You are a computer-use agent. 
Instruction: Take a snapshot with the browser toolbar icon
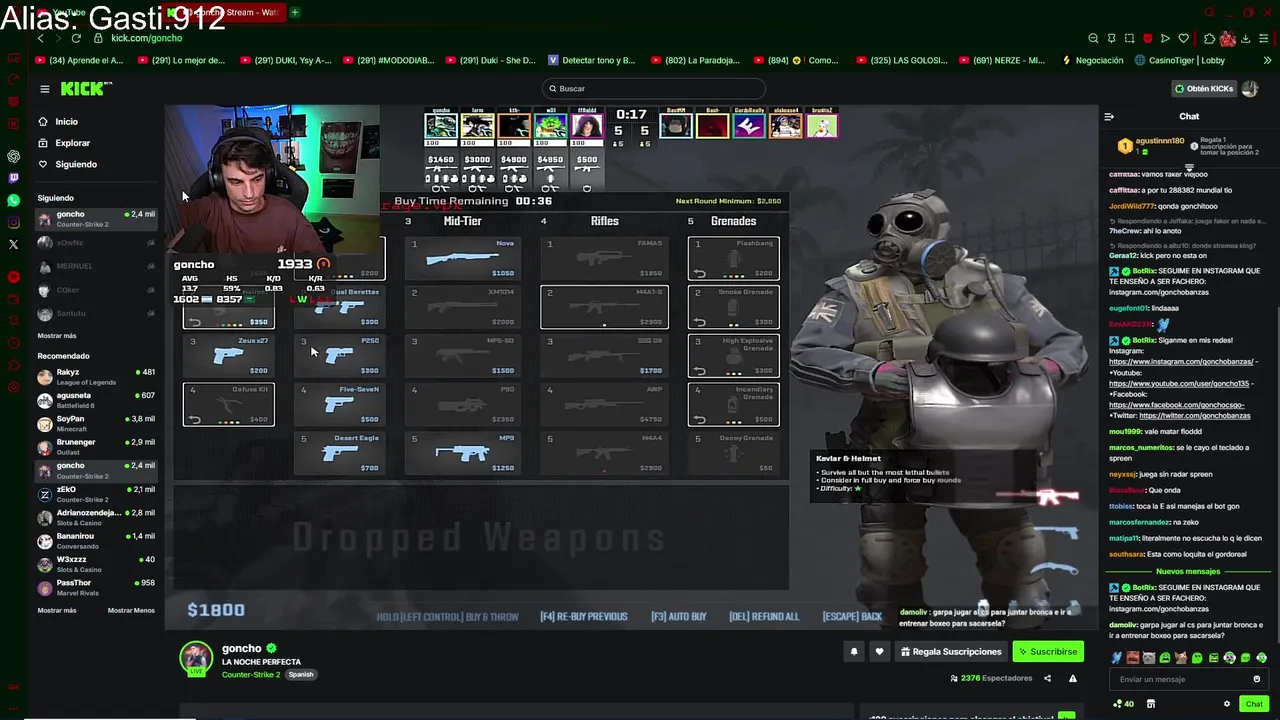click(x=1129, y=38)
